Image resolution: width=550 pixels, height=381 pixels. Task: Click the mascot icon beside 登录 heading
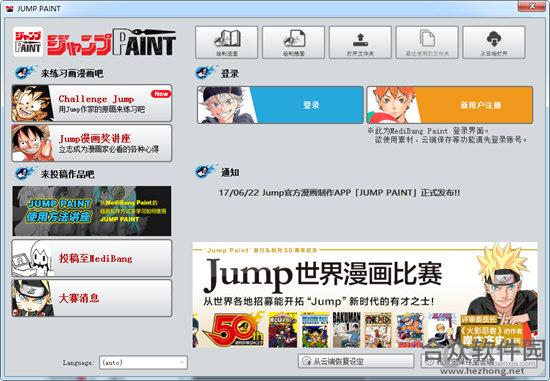pos(206,73)
